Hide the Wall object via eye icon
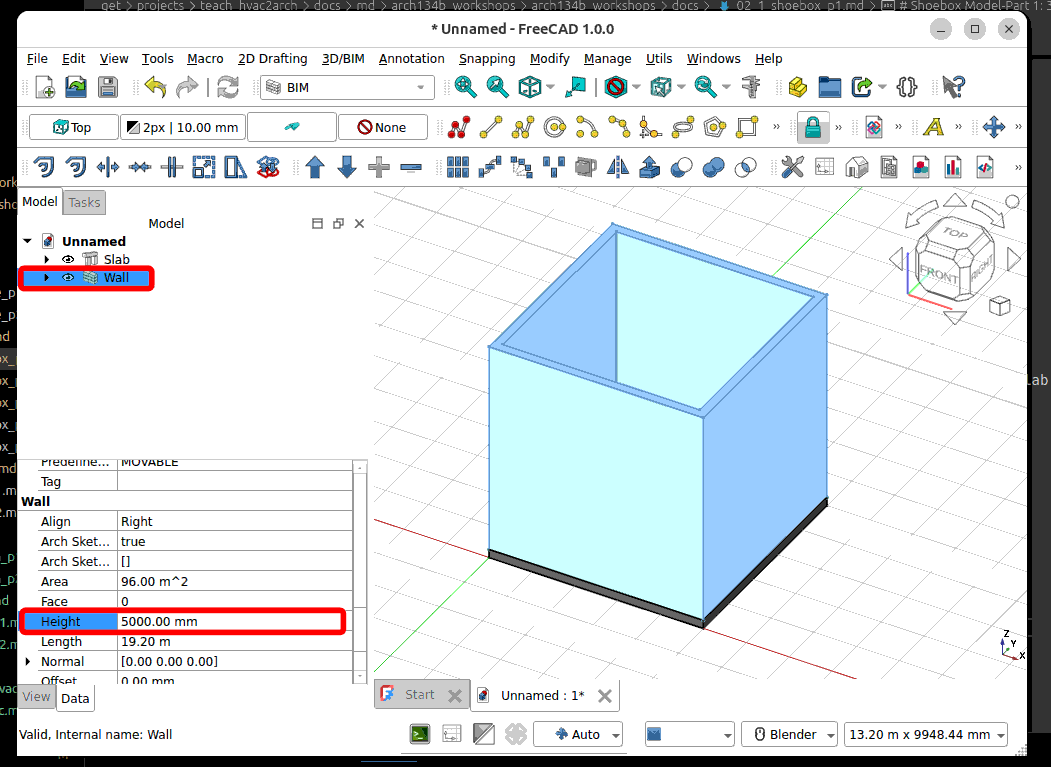The width and height of the screenshot is (1051, 767). (x=69, y=278)
